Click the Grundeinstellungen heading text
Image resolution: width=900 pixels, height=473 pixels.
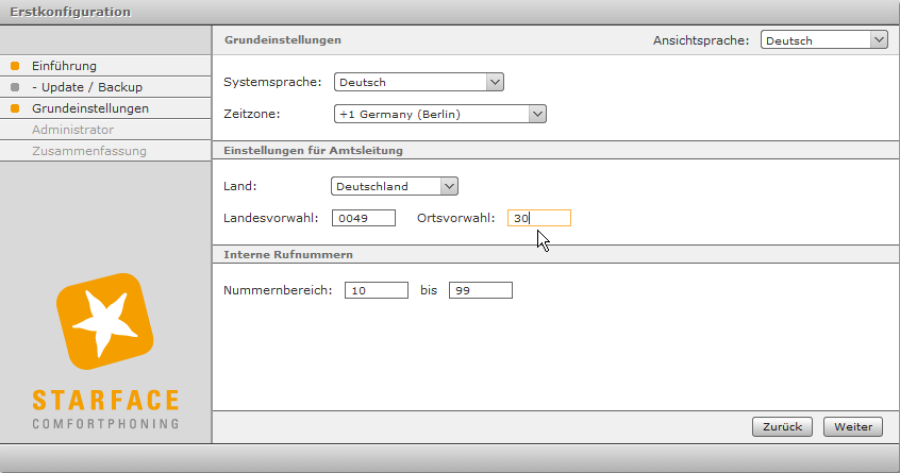[282, 40]
